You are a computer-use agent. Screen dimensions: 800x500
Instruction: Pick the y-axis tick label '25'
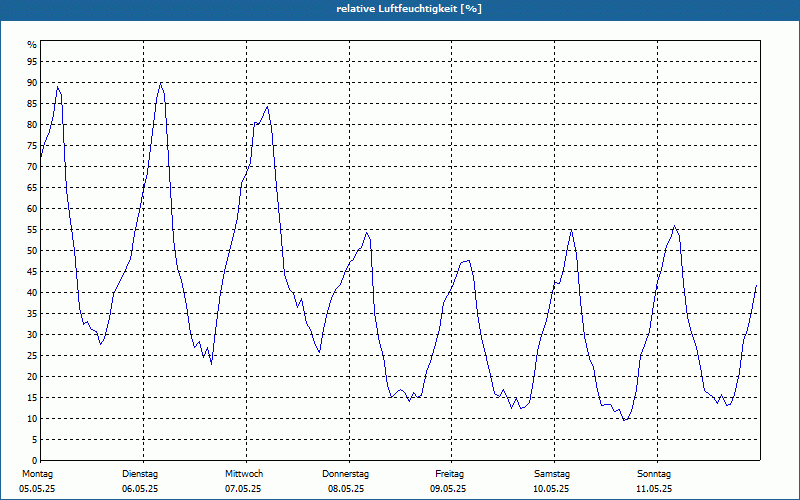(32, 356)
